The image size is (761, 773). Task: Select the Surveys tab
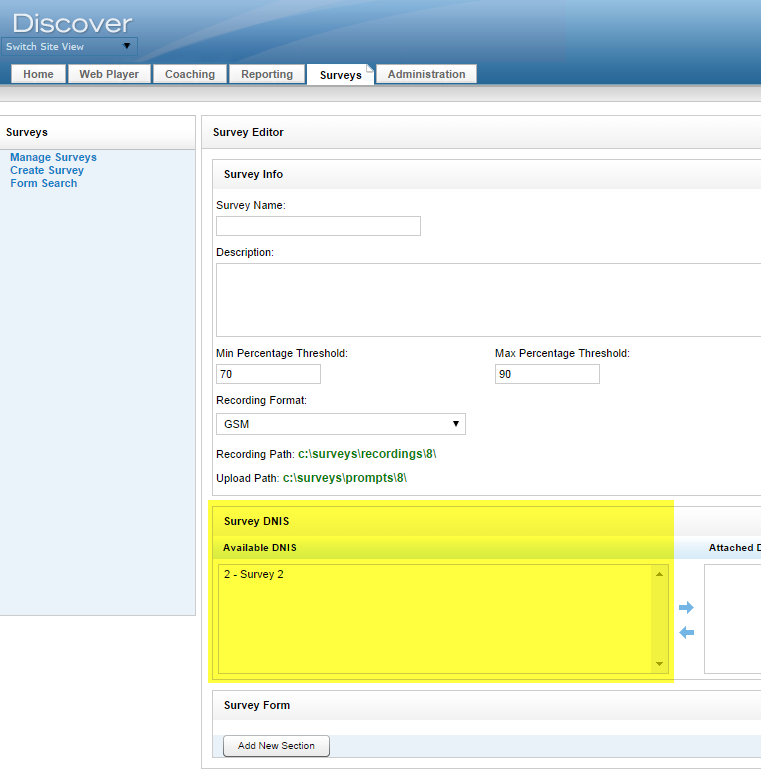[340, 75]
